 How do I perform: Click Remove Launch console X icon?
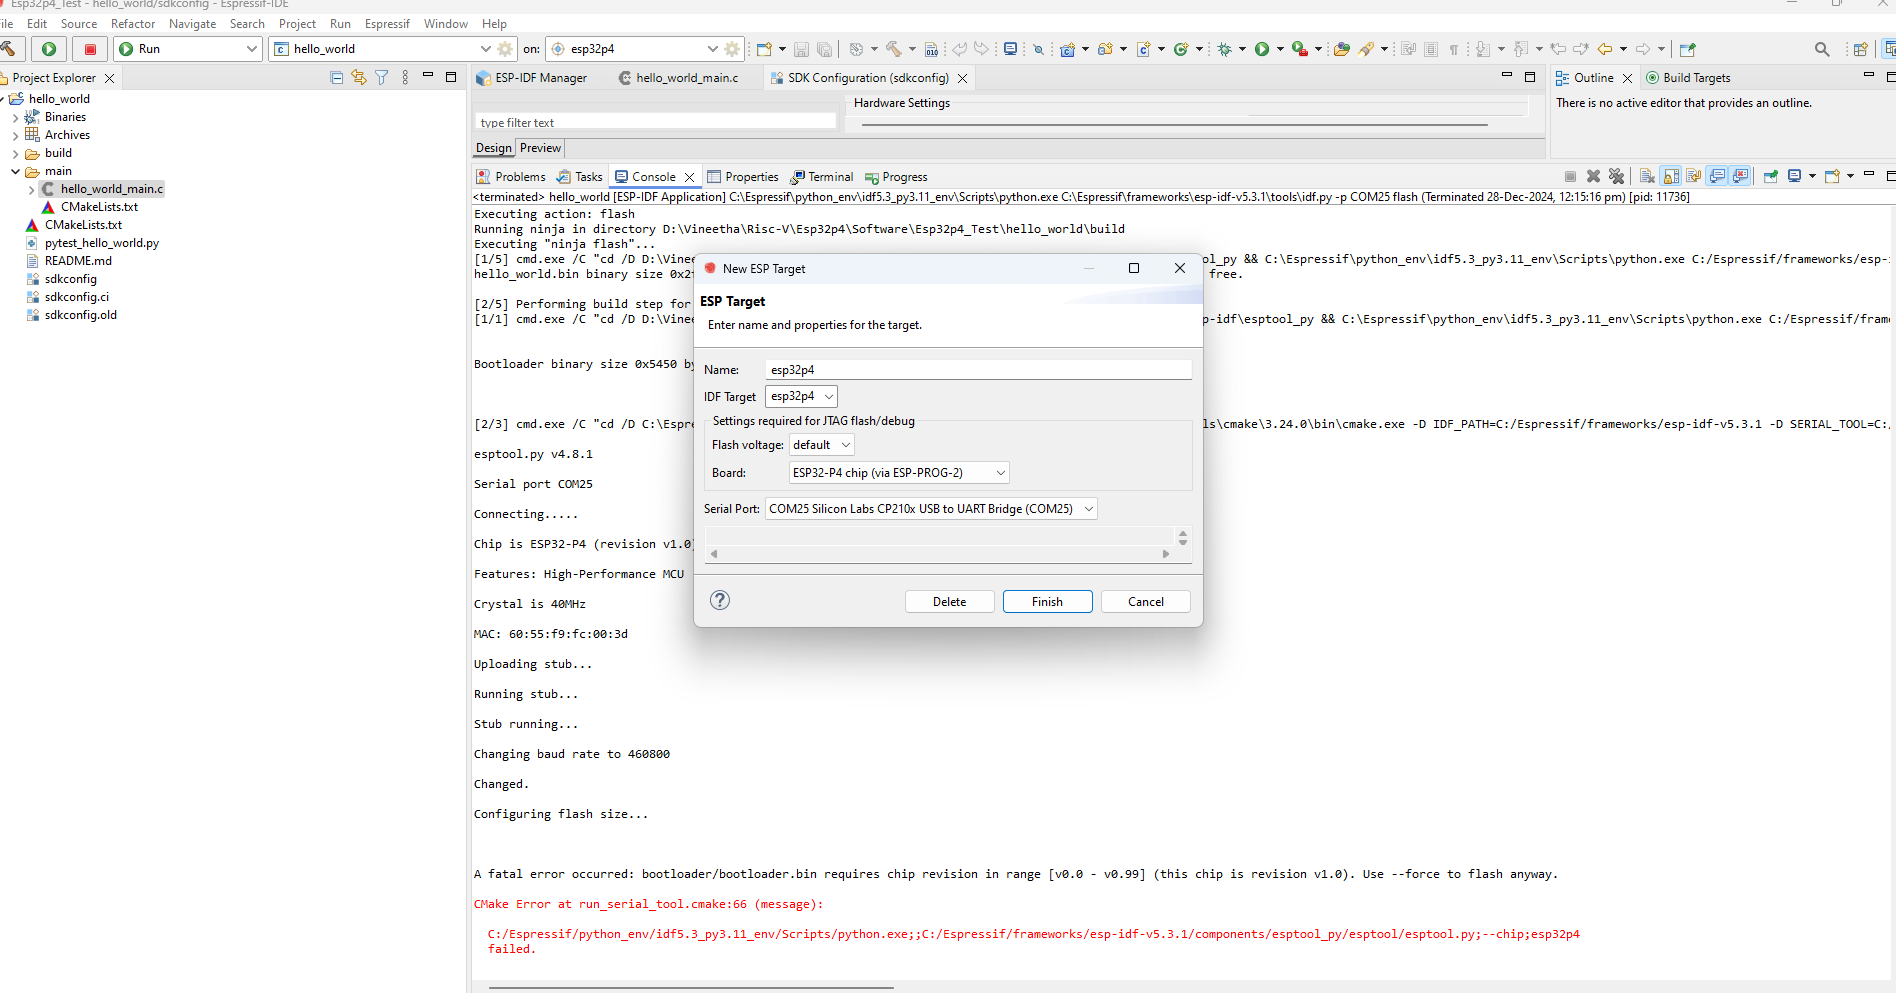point(1593,176)
